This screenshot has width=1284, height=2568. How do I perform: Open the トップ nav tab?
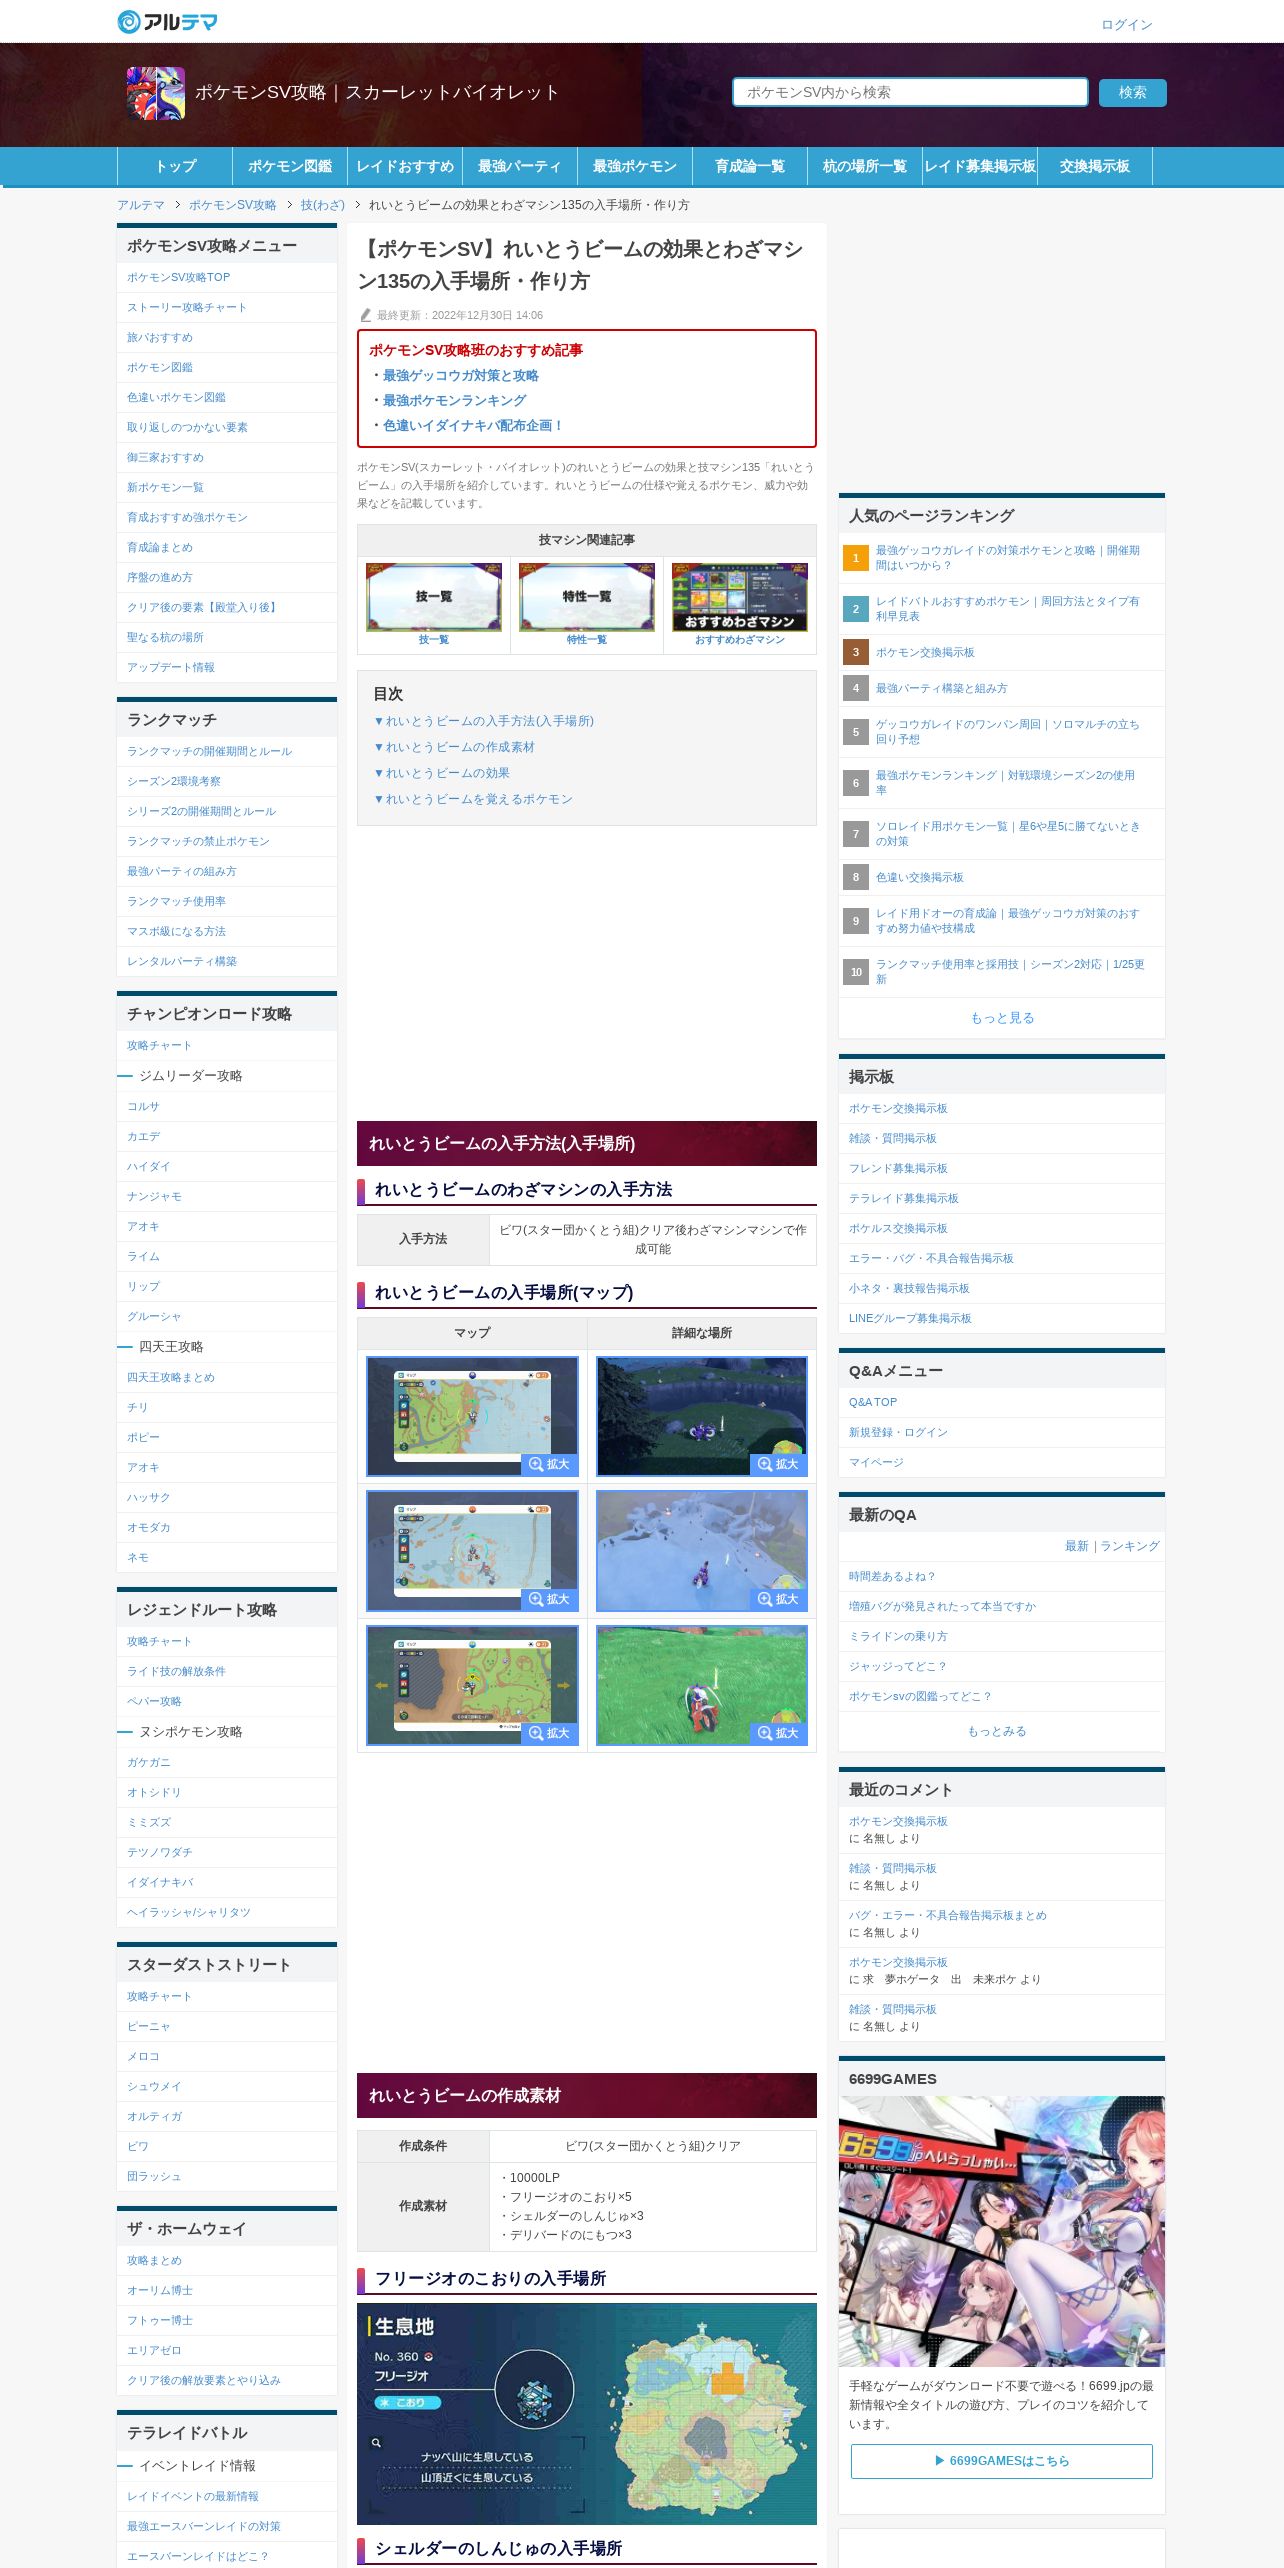tap(175, 166)
